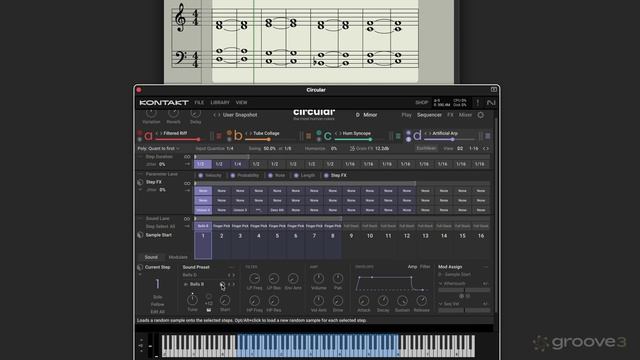Toggle the top green dot on layer c

coord(318,133)
